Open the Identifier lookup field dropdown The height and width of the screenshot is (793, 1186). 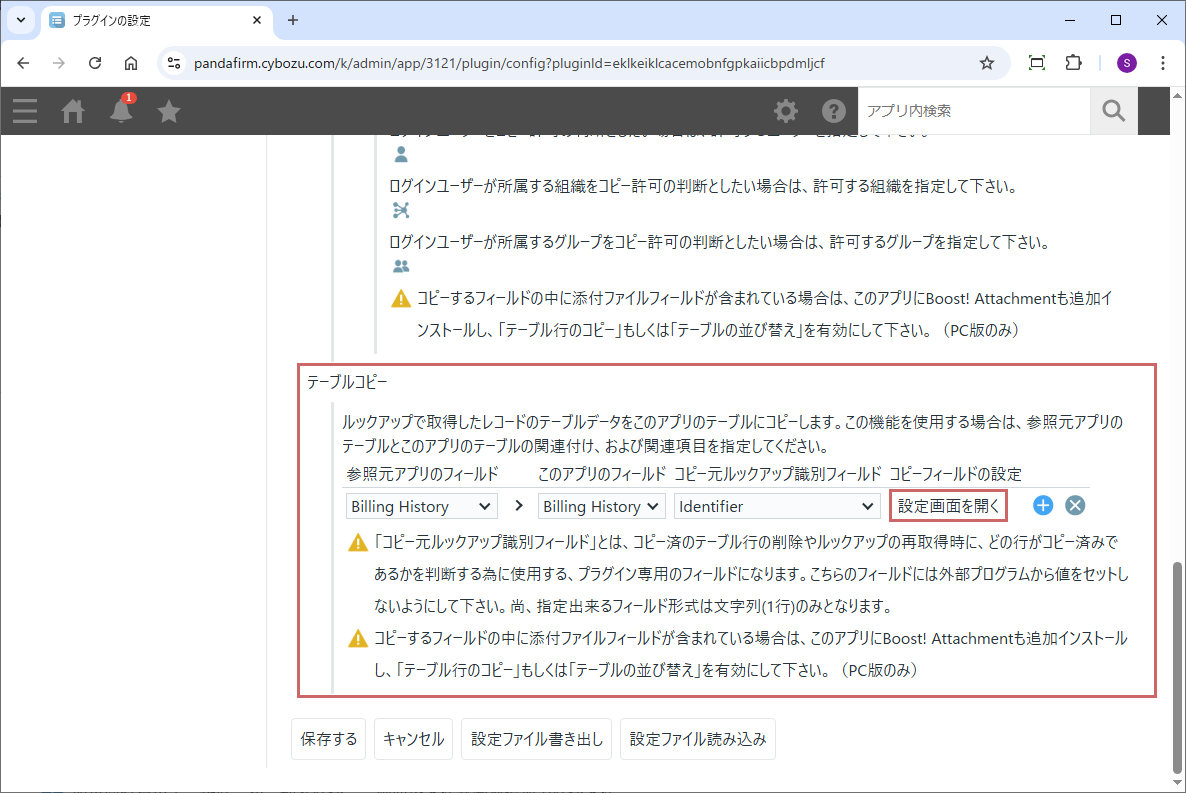coord(777,506)
